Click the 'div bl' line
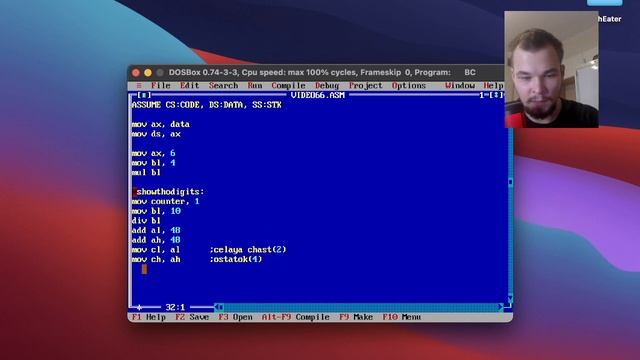This screenshot has width=640, height=360. pyautogui.click(x=146, y=221)
